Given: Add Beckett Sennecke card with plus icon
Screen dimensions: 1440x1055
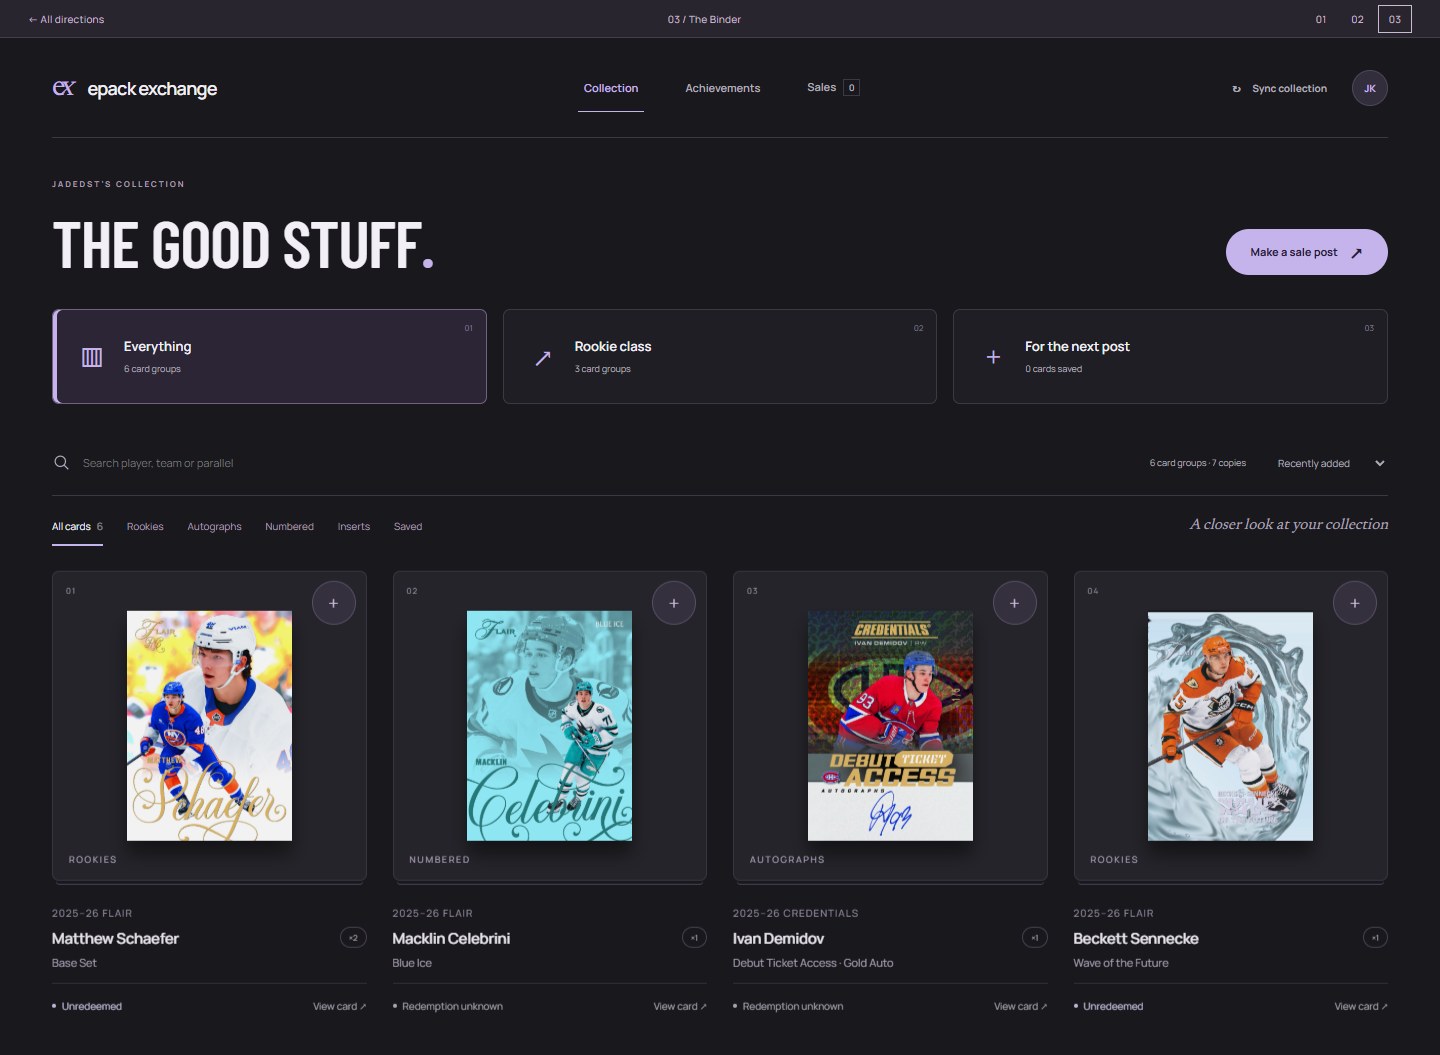Looking at the screenshot, I should [x=1355, y=603].
